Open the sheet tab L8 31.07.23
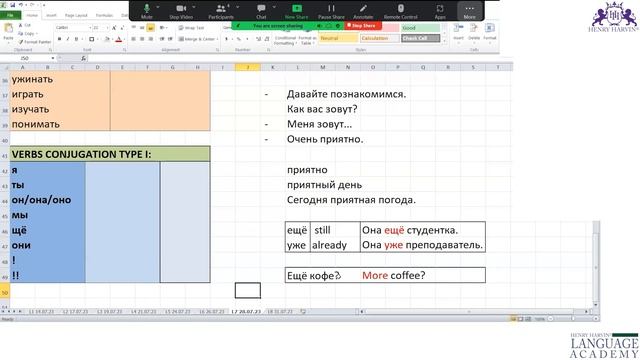The image size is (640, 360). (x=280, y=311)
